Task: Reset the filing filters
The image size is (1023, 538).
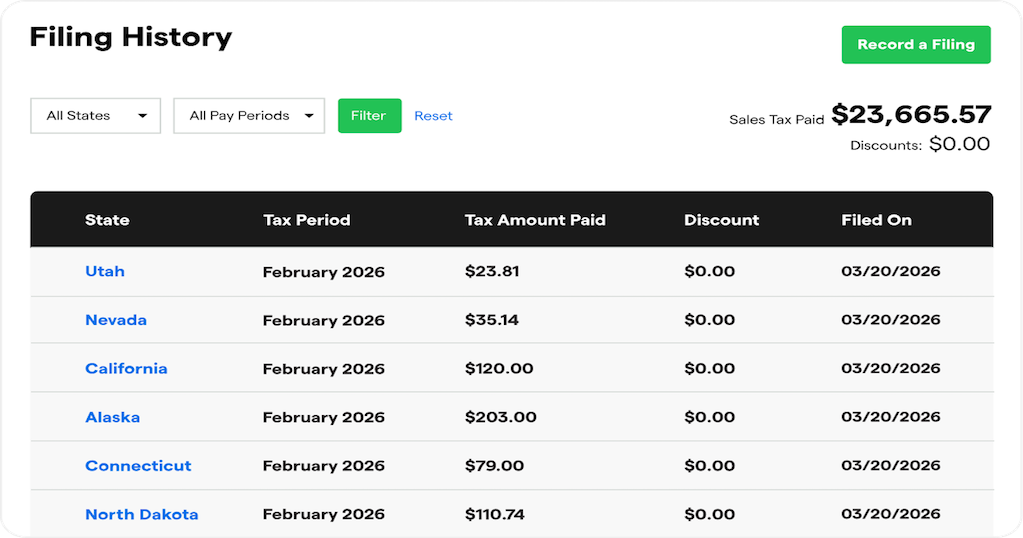Action: tap(433, 116)
